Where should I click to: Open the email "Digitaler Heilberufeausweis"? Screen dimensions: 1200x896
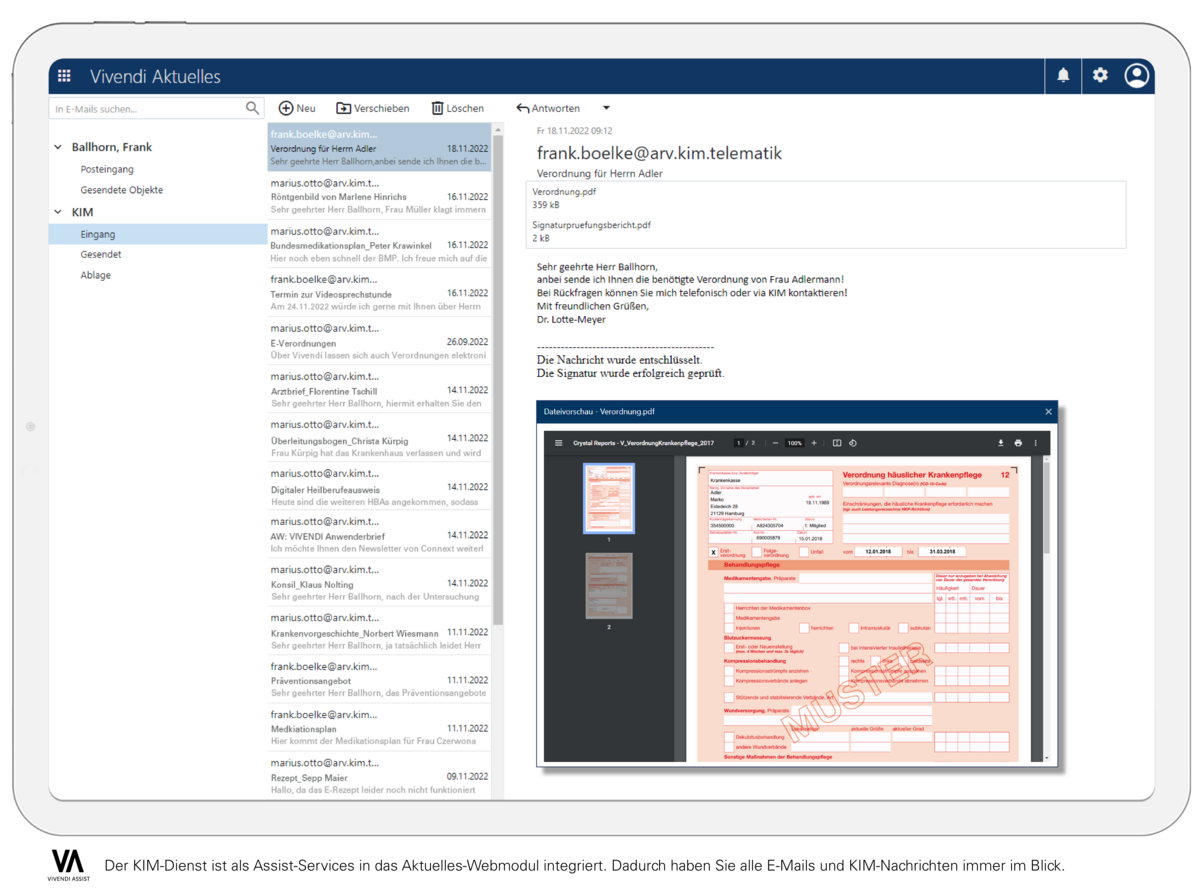point(380,487)
